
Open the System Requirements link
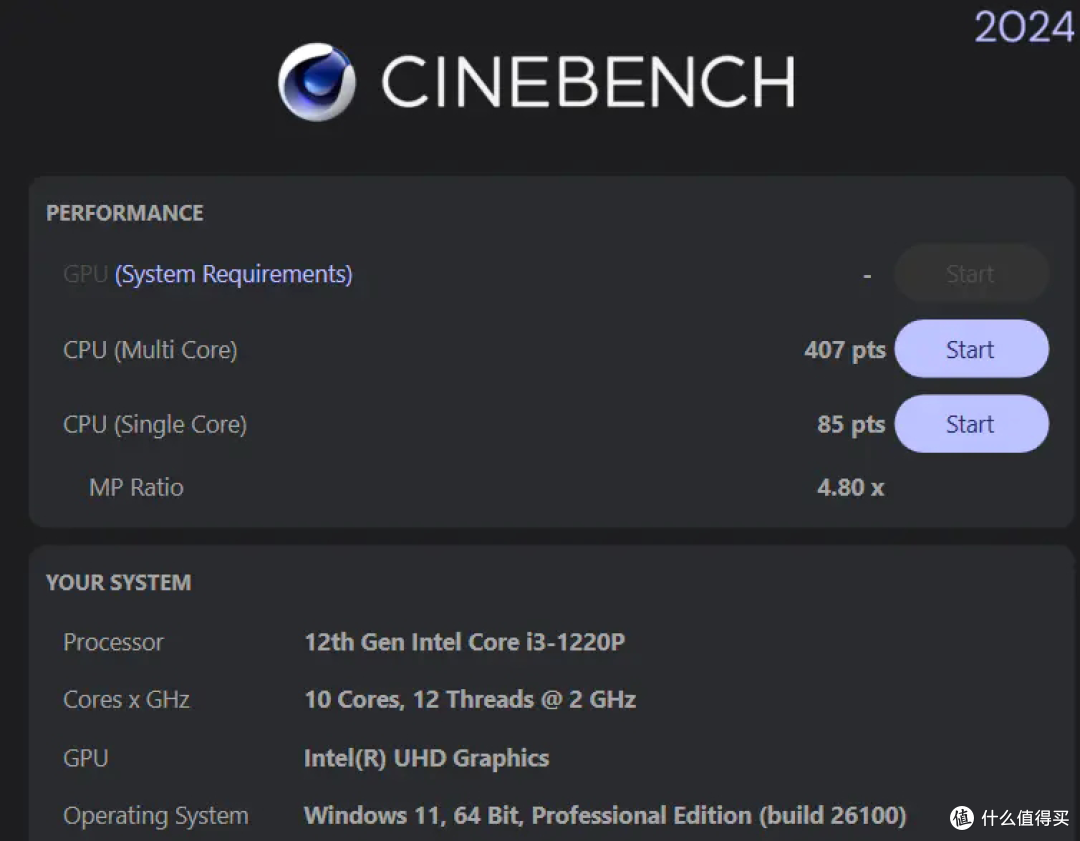pos(233,274)
